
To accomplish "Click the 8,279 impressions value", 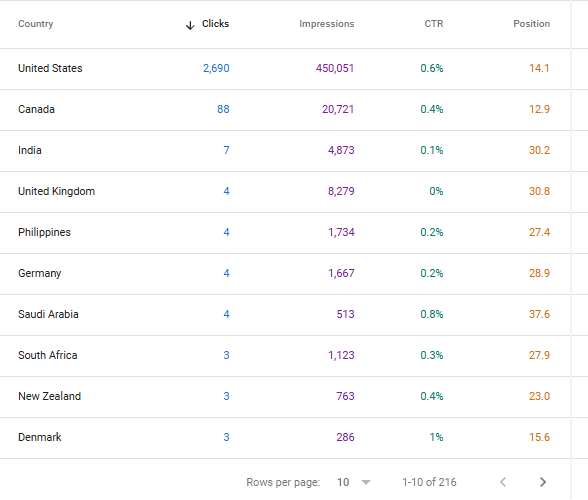I will [341, 191].
